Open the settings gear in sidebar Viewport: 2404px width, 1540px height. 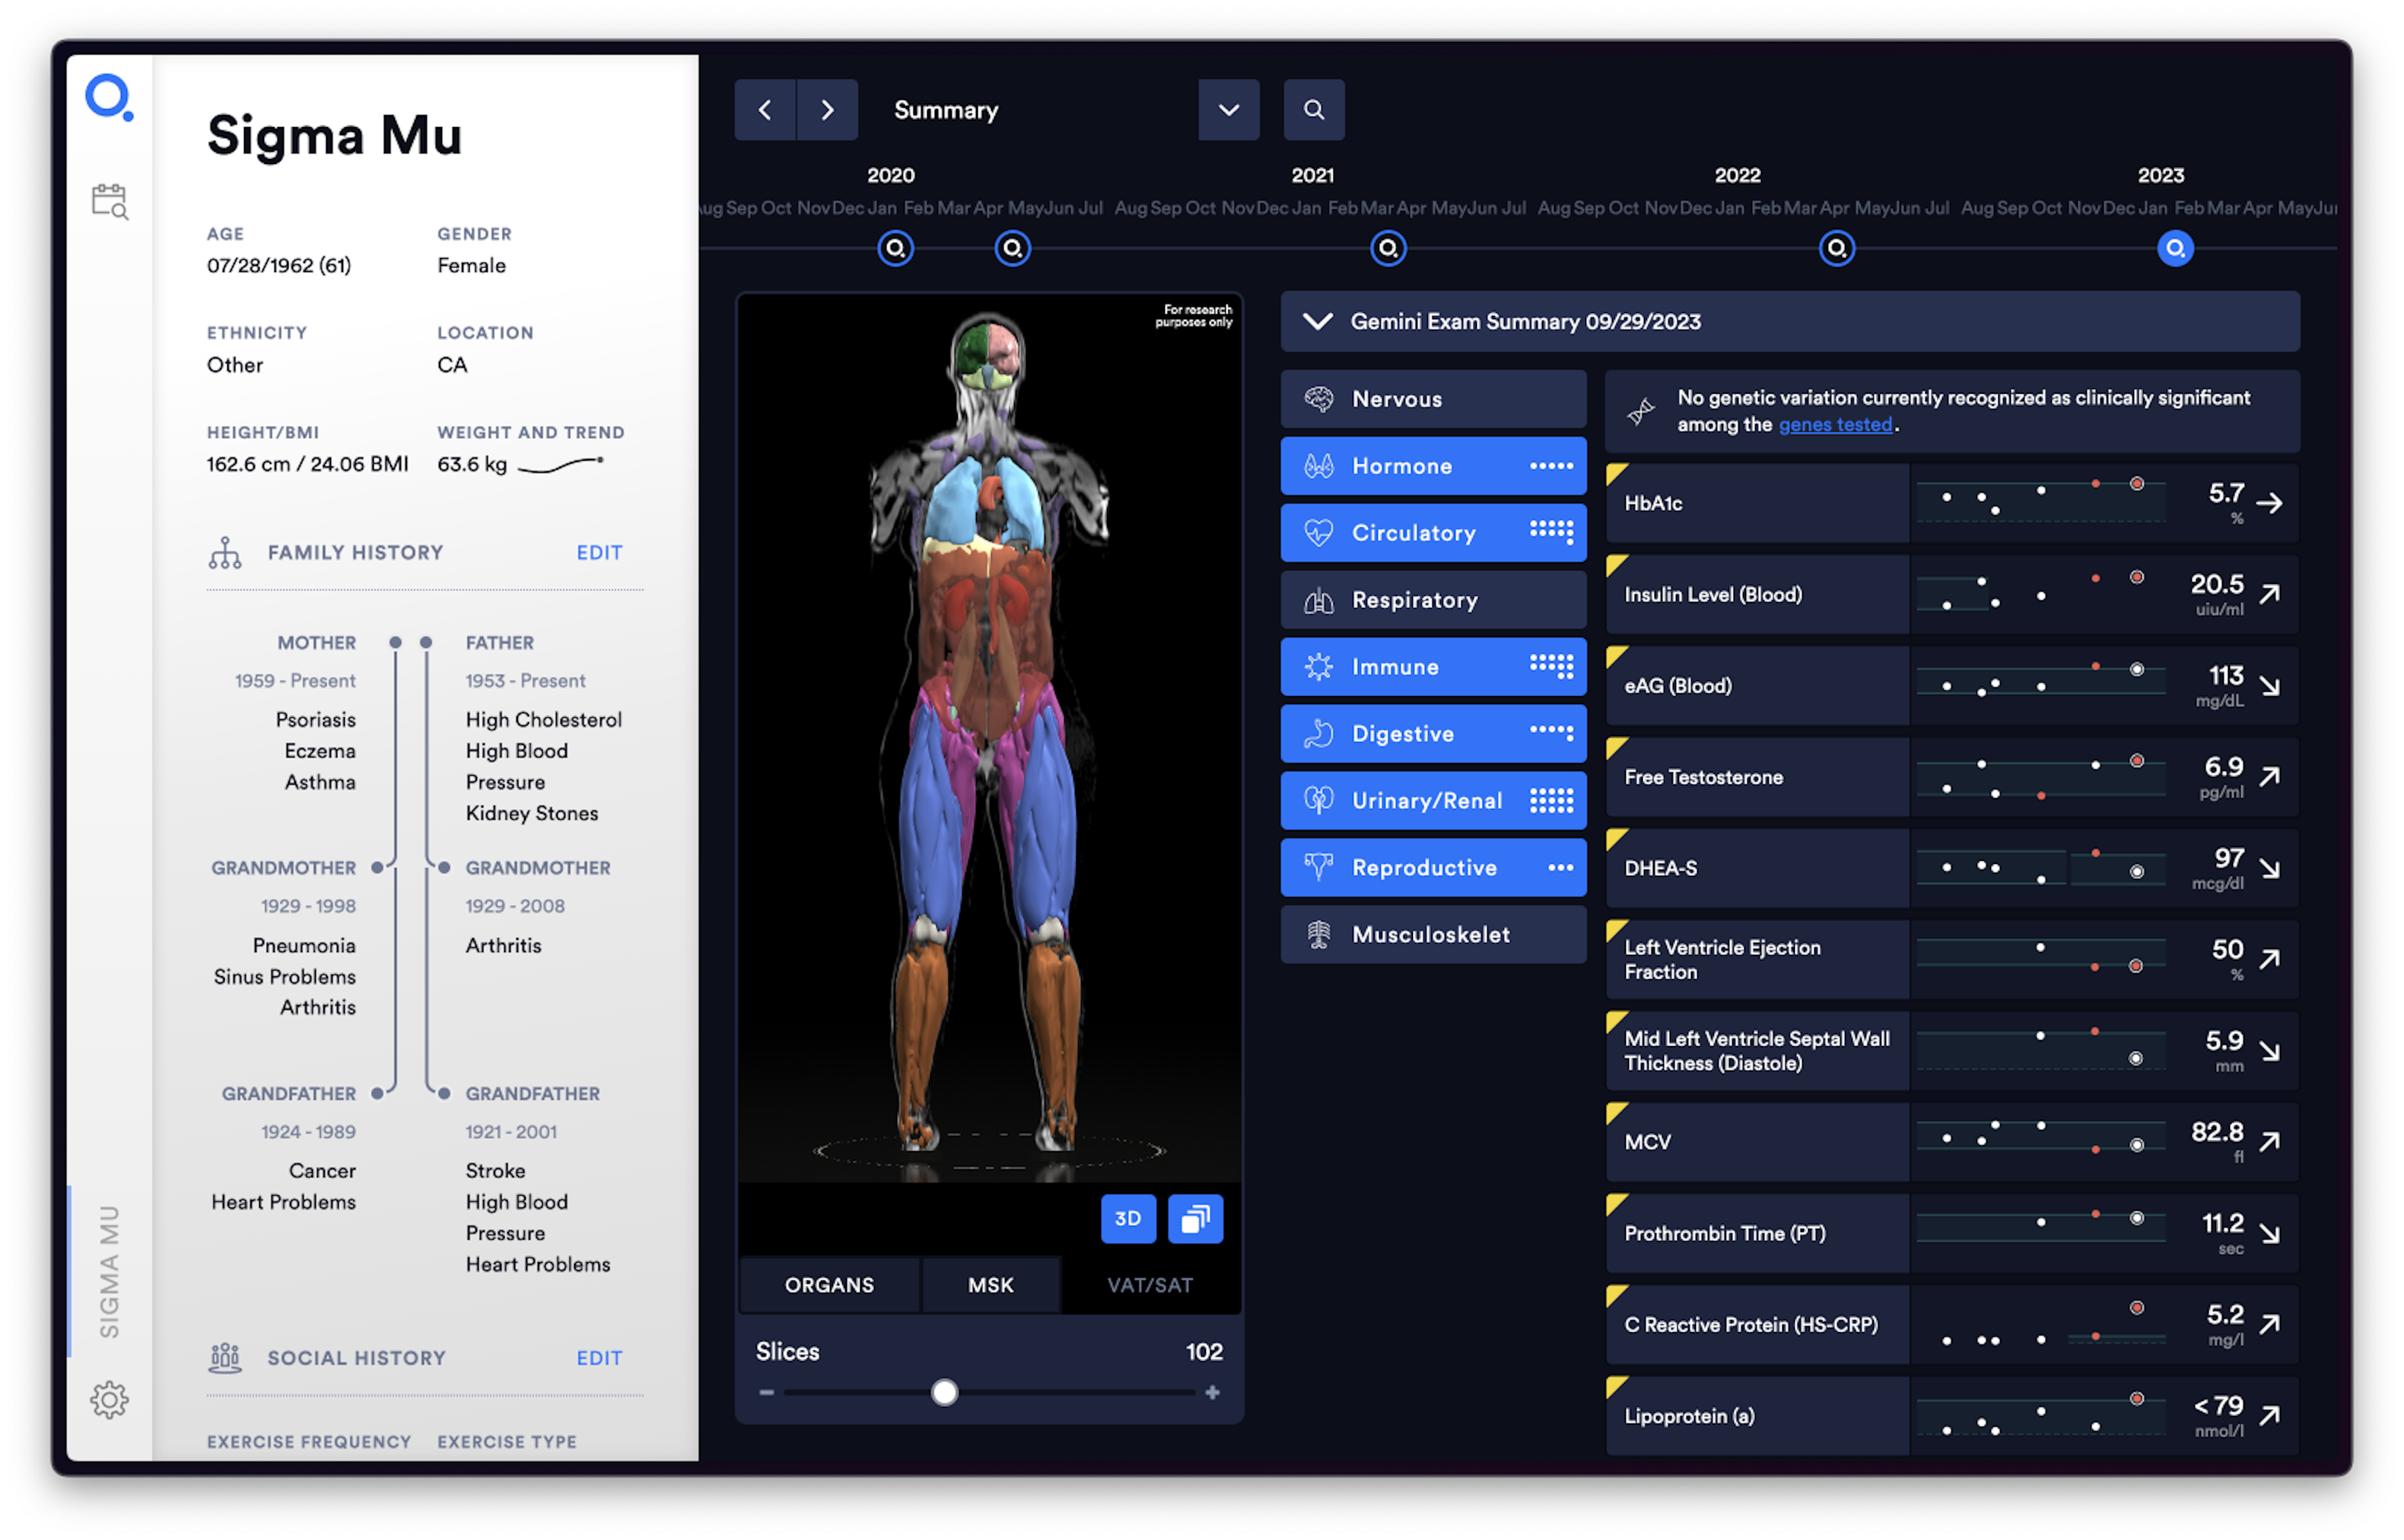[109, 1399]
